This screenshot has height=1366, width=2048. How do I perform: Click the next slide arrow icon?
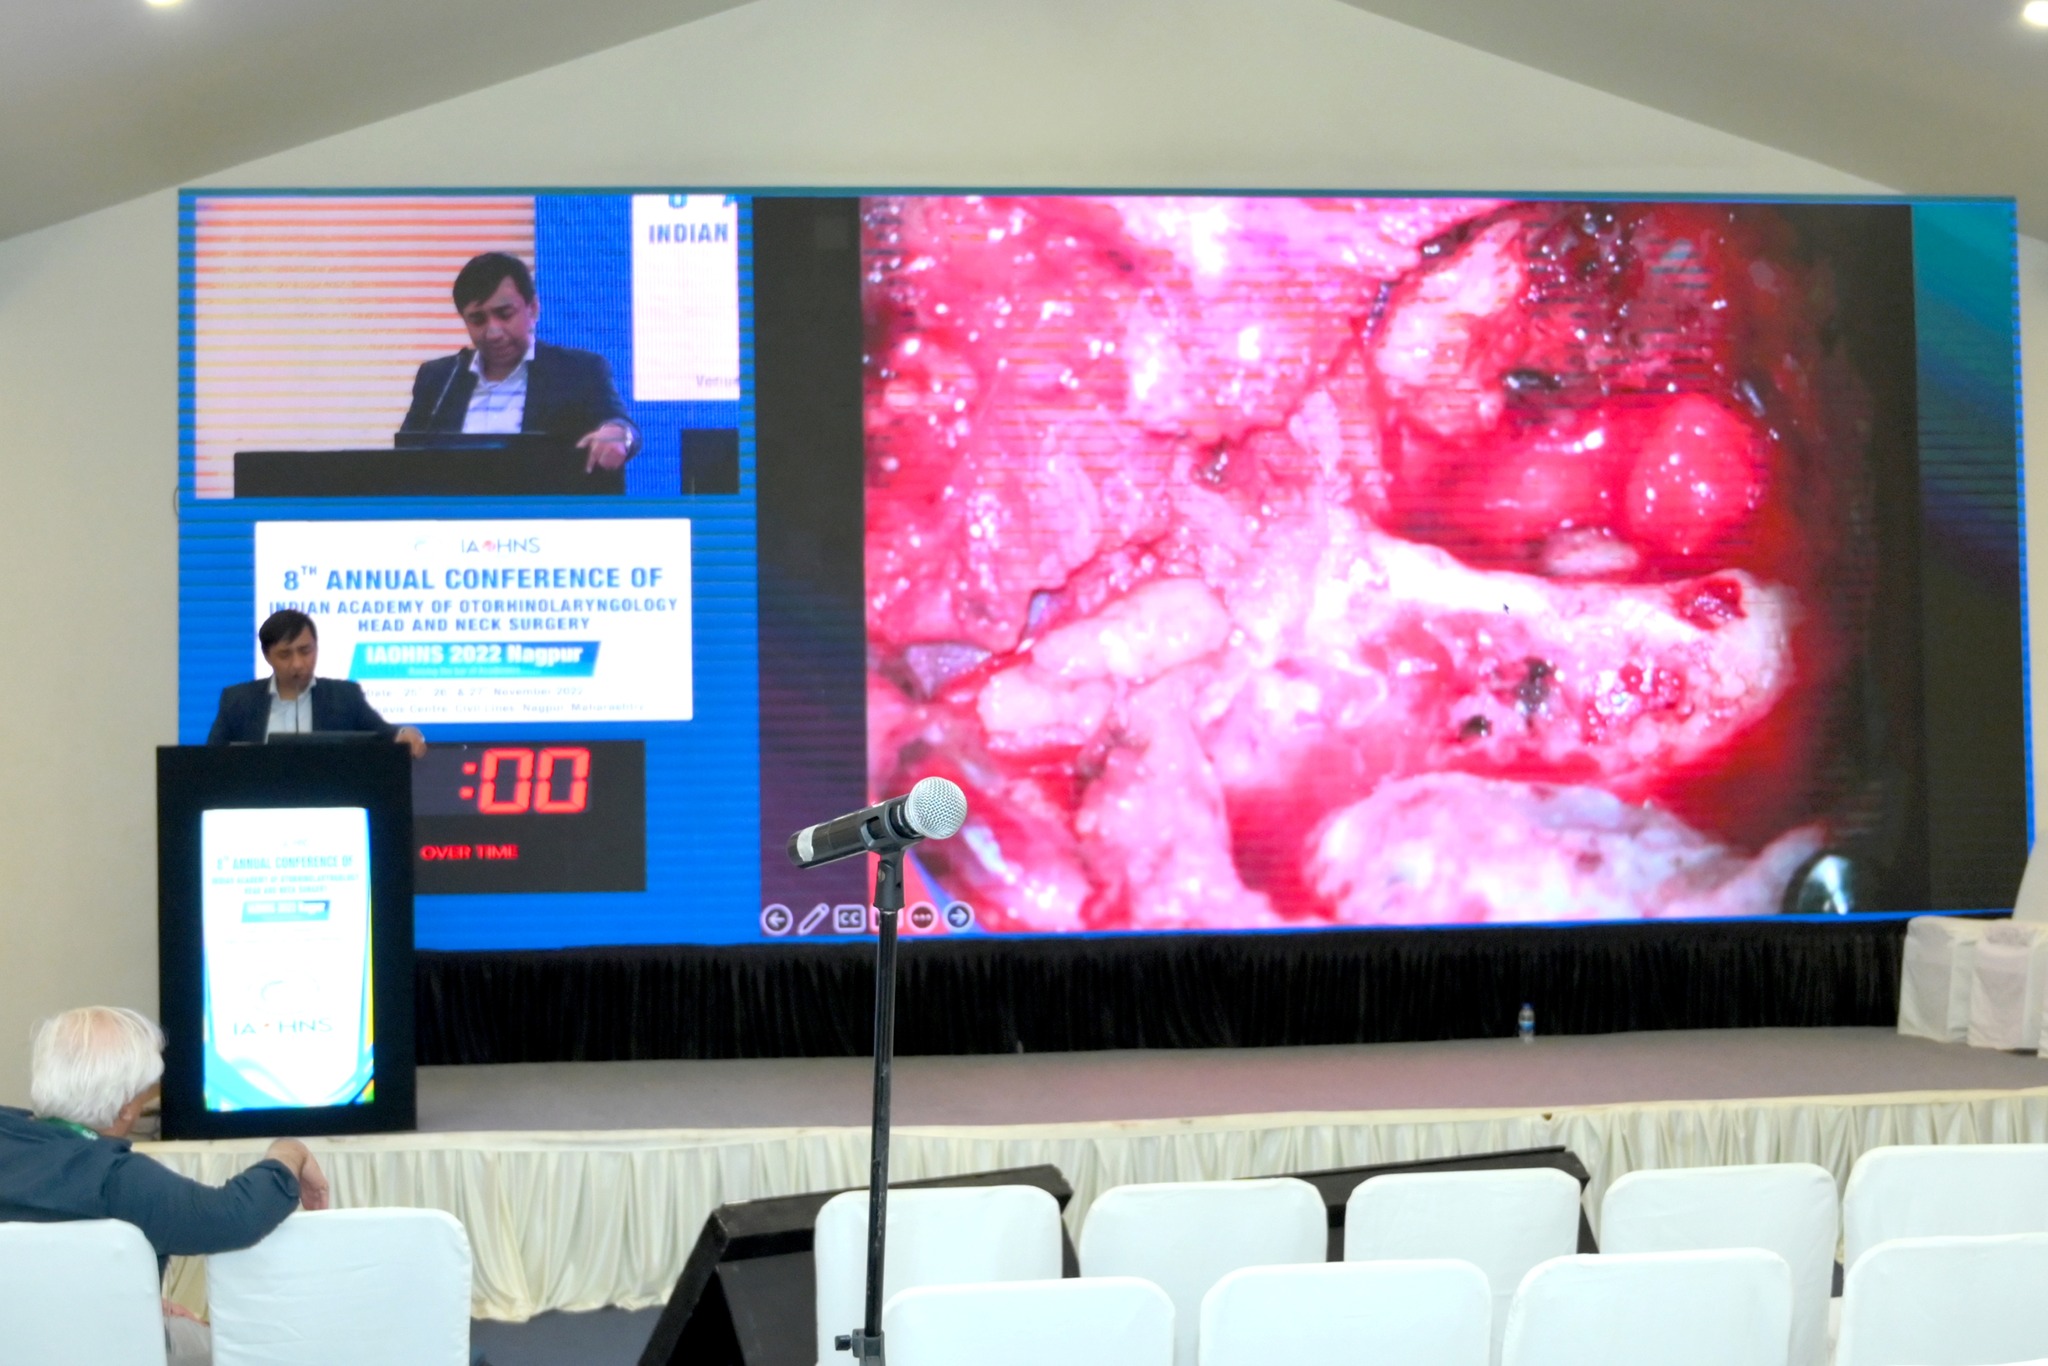click(x=958, y=916)
